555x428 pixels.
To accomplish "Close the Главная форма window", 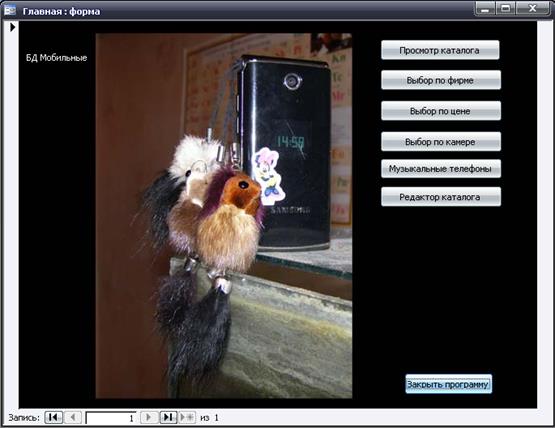I will coord(533,8).
